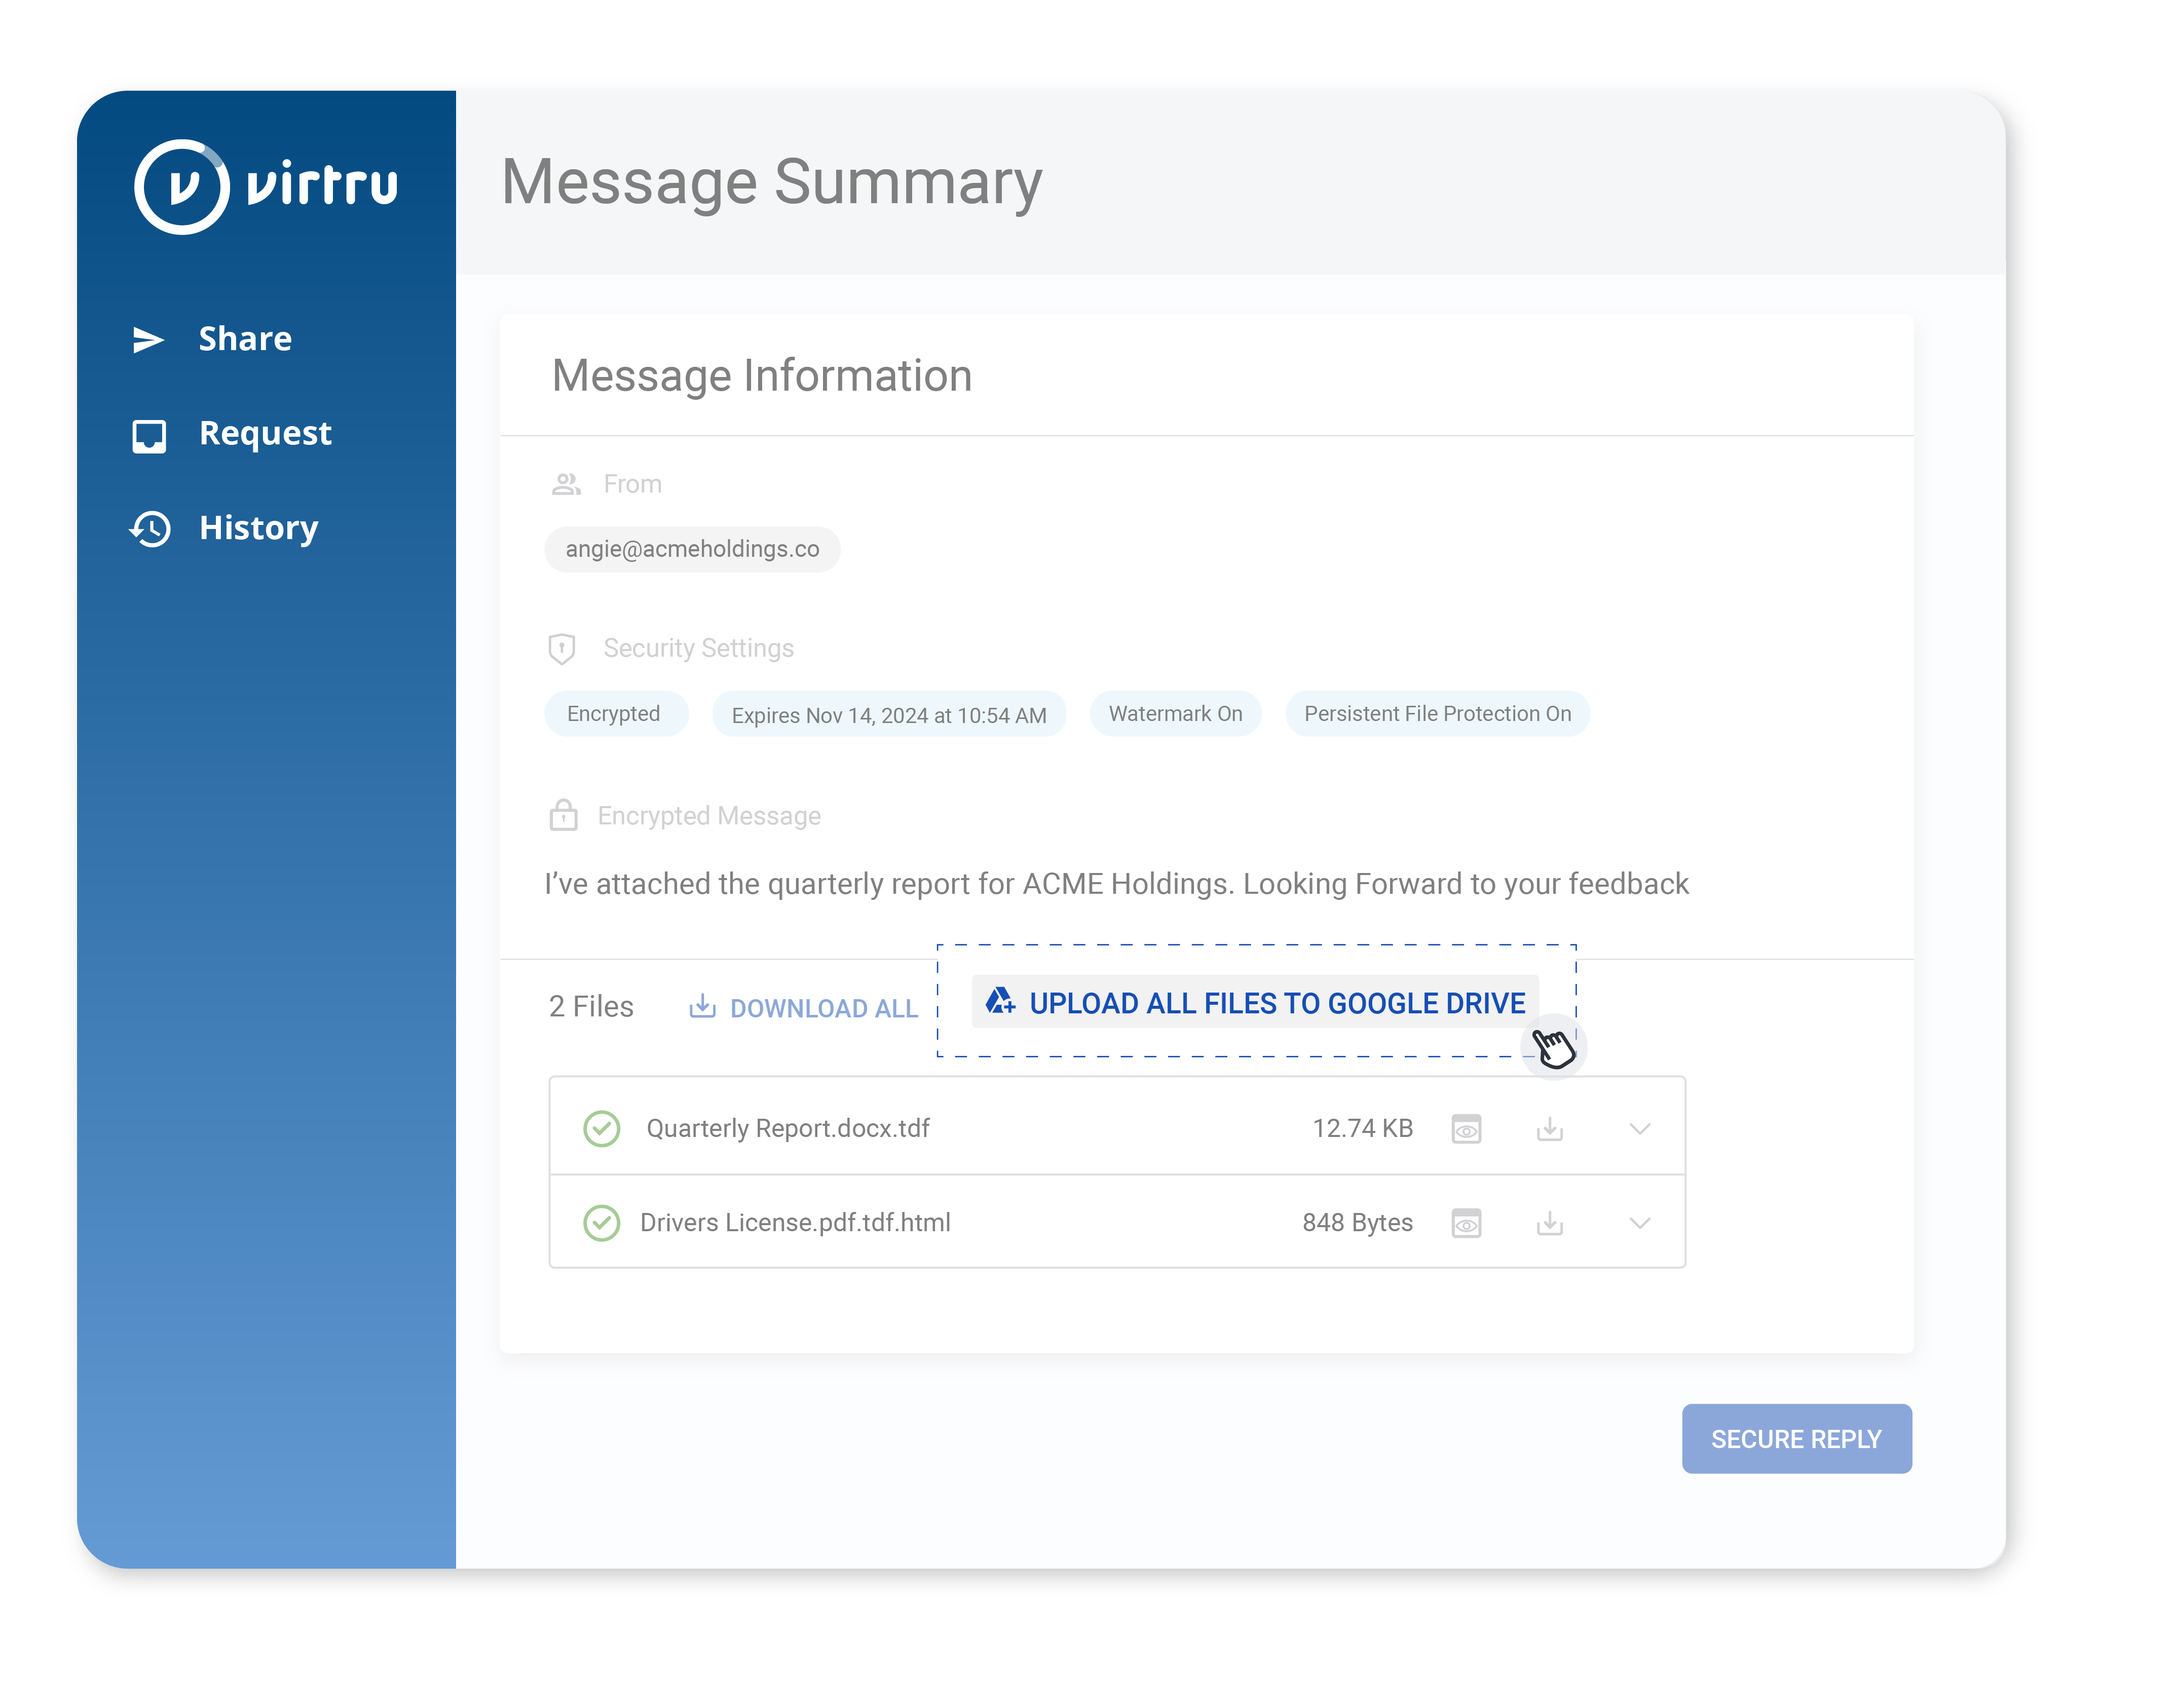2175x1708 pixels.
Task: Preview Quarterly Report with eye icon
Action: 1466,1129
